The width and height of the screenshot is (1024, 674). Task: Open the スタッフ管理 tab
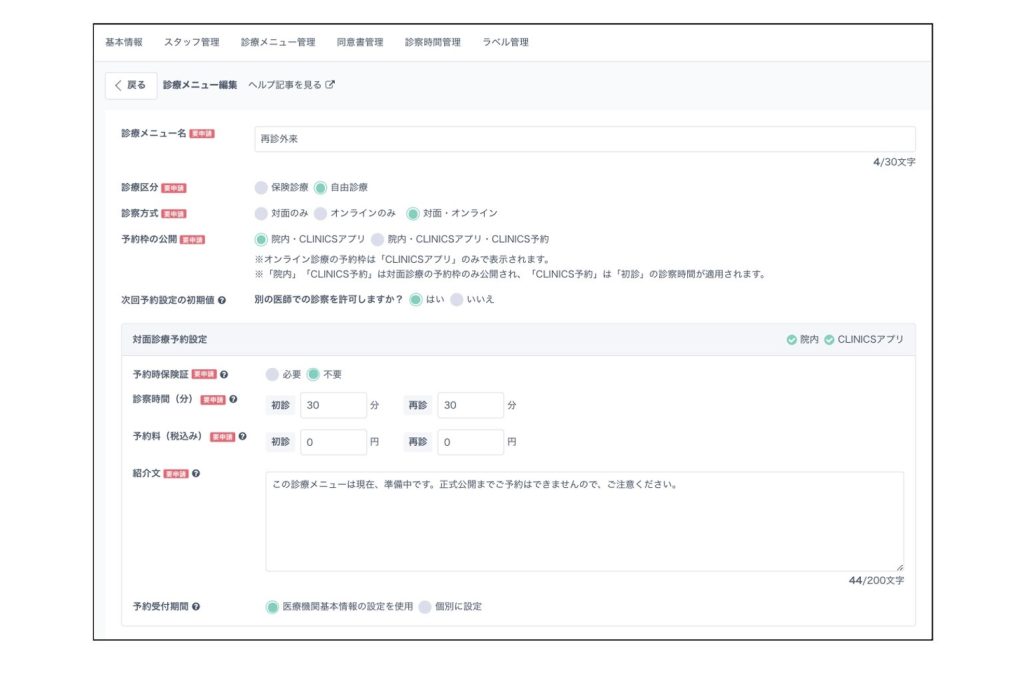tap(191, 42)
